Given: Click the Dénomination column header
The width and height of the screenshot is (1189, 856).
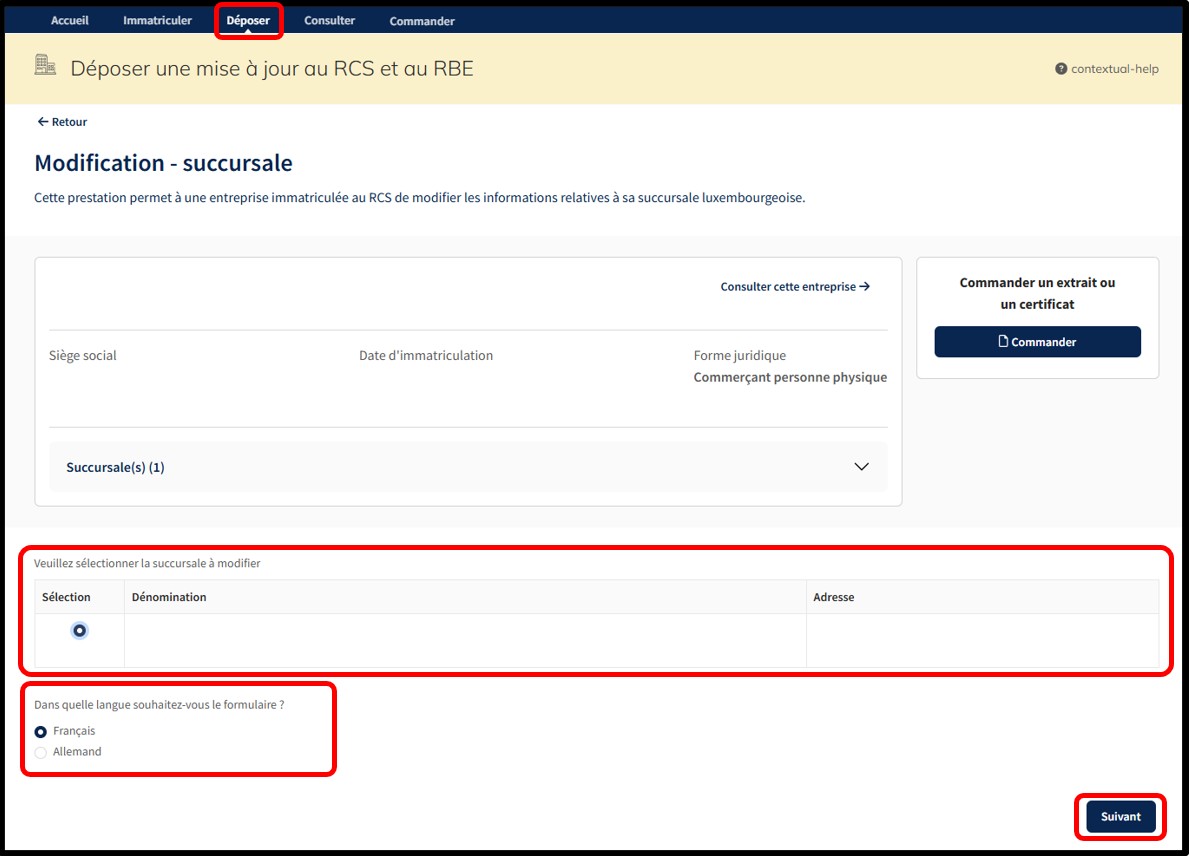Looking at the screenshot, I should point(169,597).
